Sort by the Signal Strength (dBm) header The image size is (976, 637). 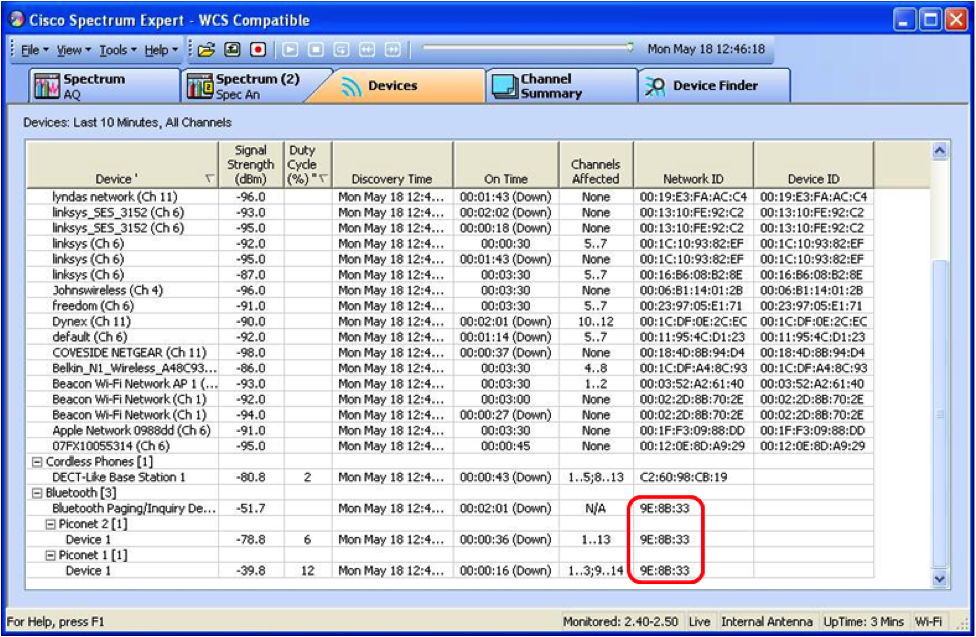tap(251, 165)
